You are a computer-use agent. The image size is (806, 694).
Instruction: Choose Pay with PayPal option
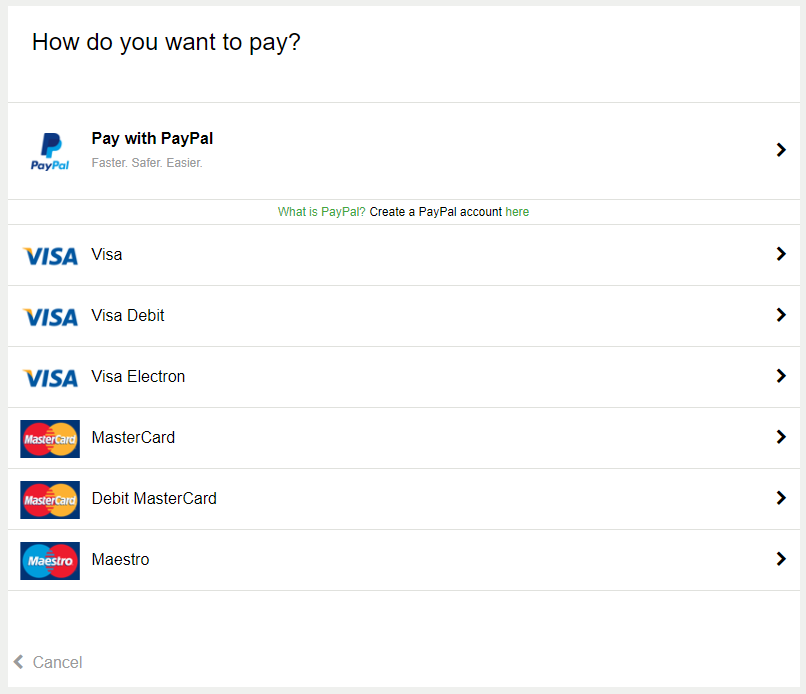coord(152,139)
